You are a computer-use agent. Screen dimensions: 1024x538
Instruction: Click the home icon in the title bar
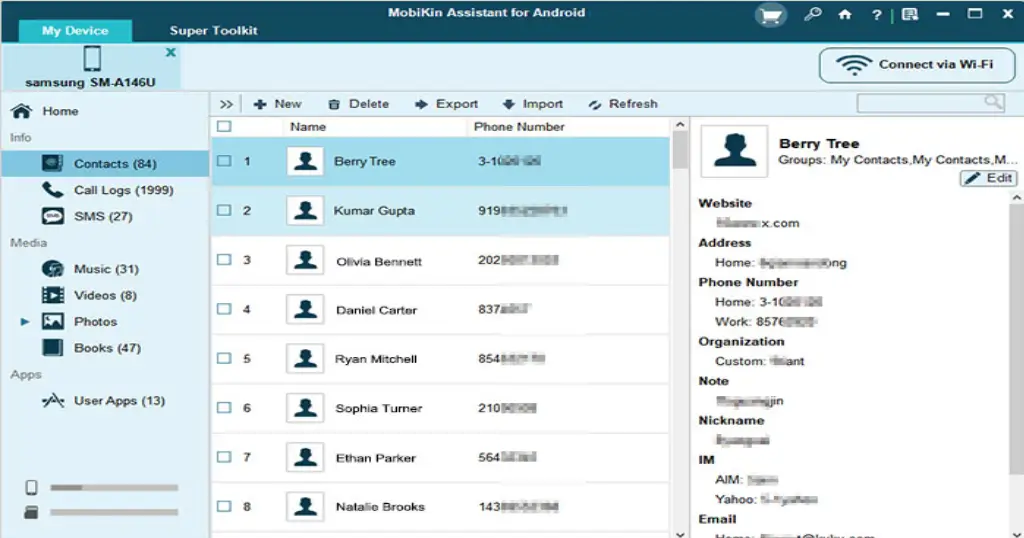(x=845, y=14)
